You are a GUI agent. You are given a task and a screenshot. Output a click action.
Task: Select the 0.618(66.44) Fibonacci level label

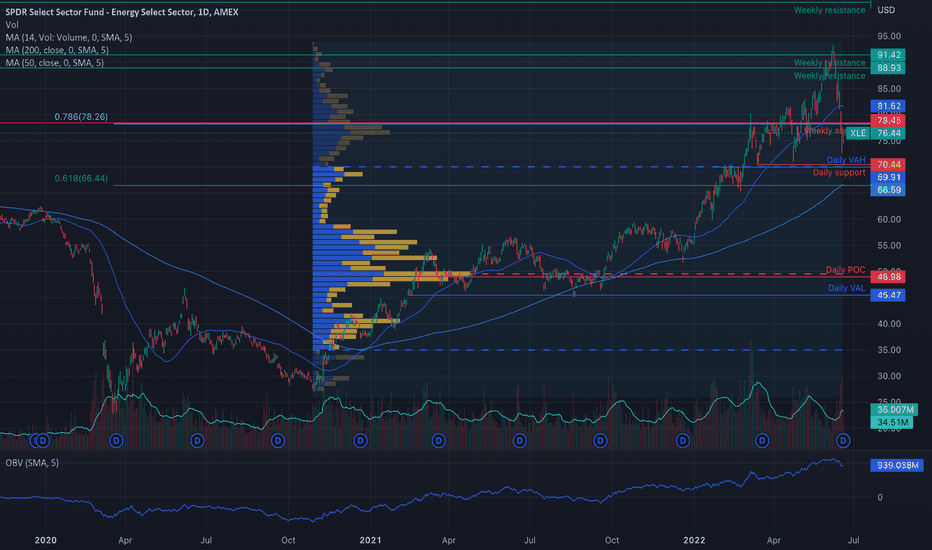click(x=81, y=178)
